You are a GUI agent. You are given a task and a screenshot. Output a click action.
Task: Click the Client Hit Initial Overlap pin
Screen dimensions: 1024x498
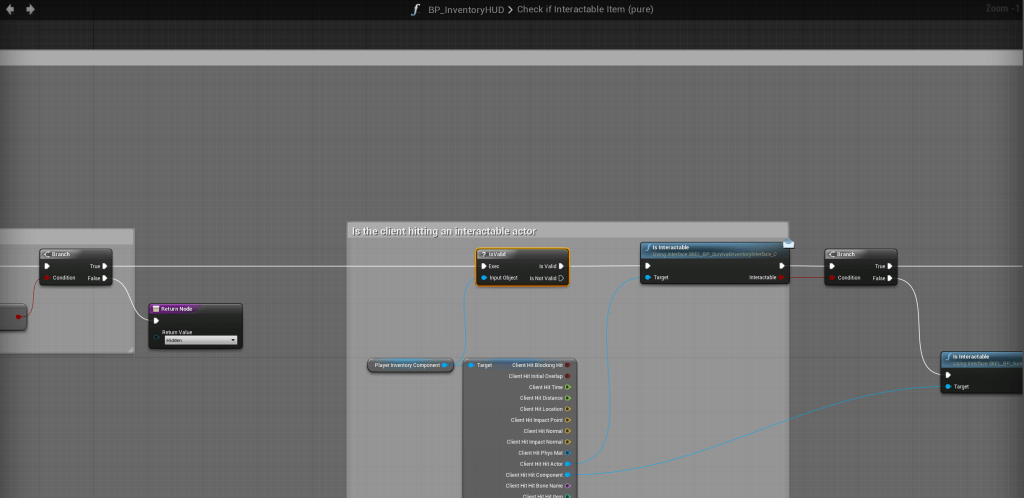point(568,377)
